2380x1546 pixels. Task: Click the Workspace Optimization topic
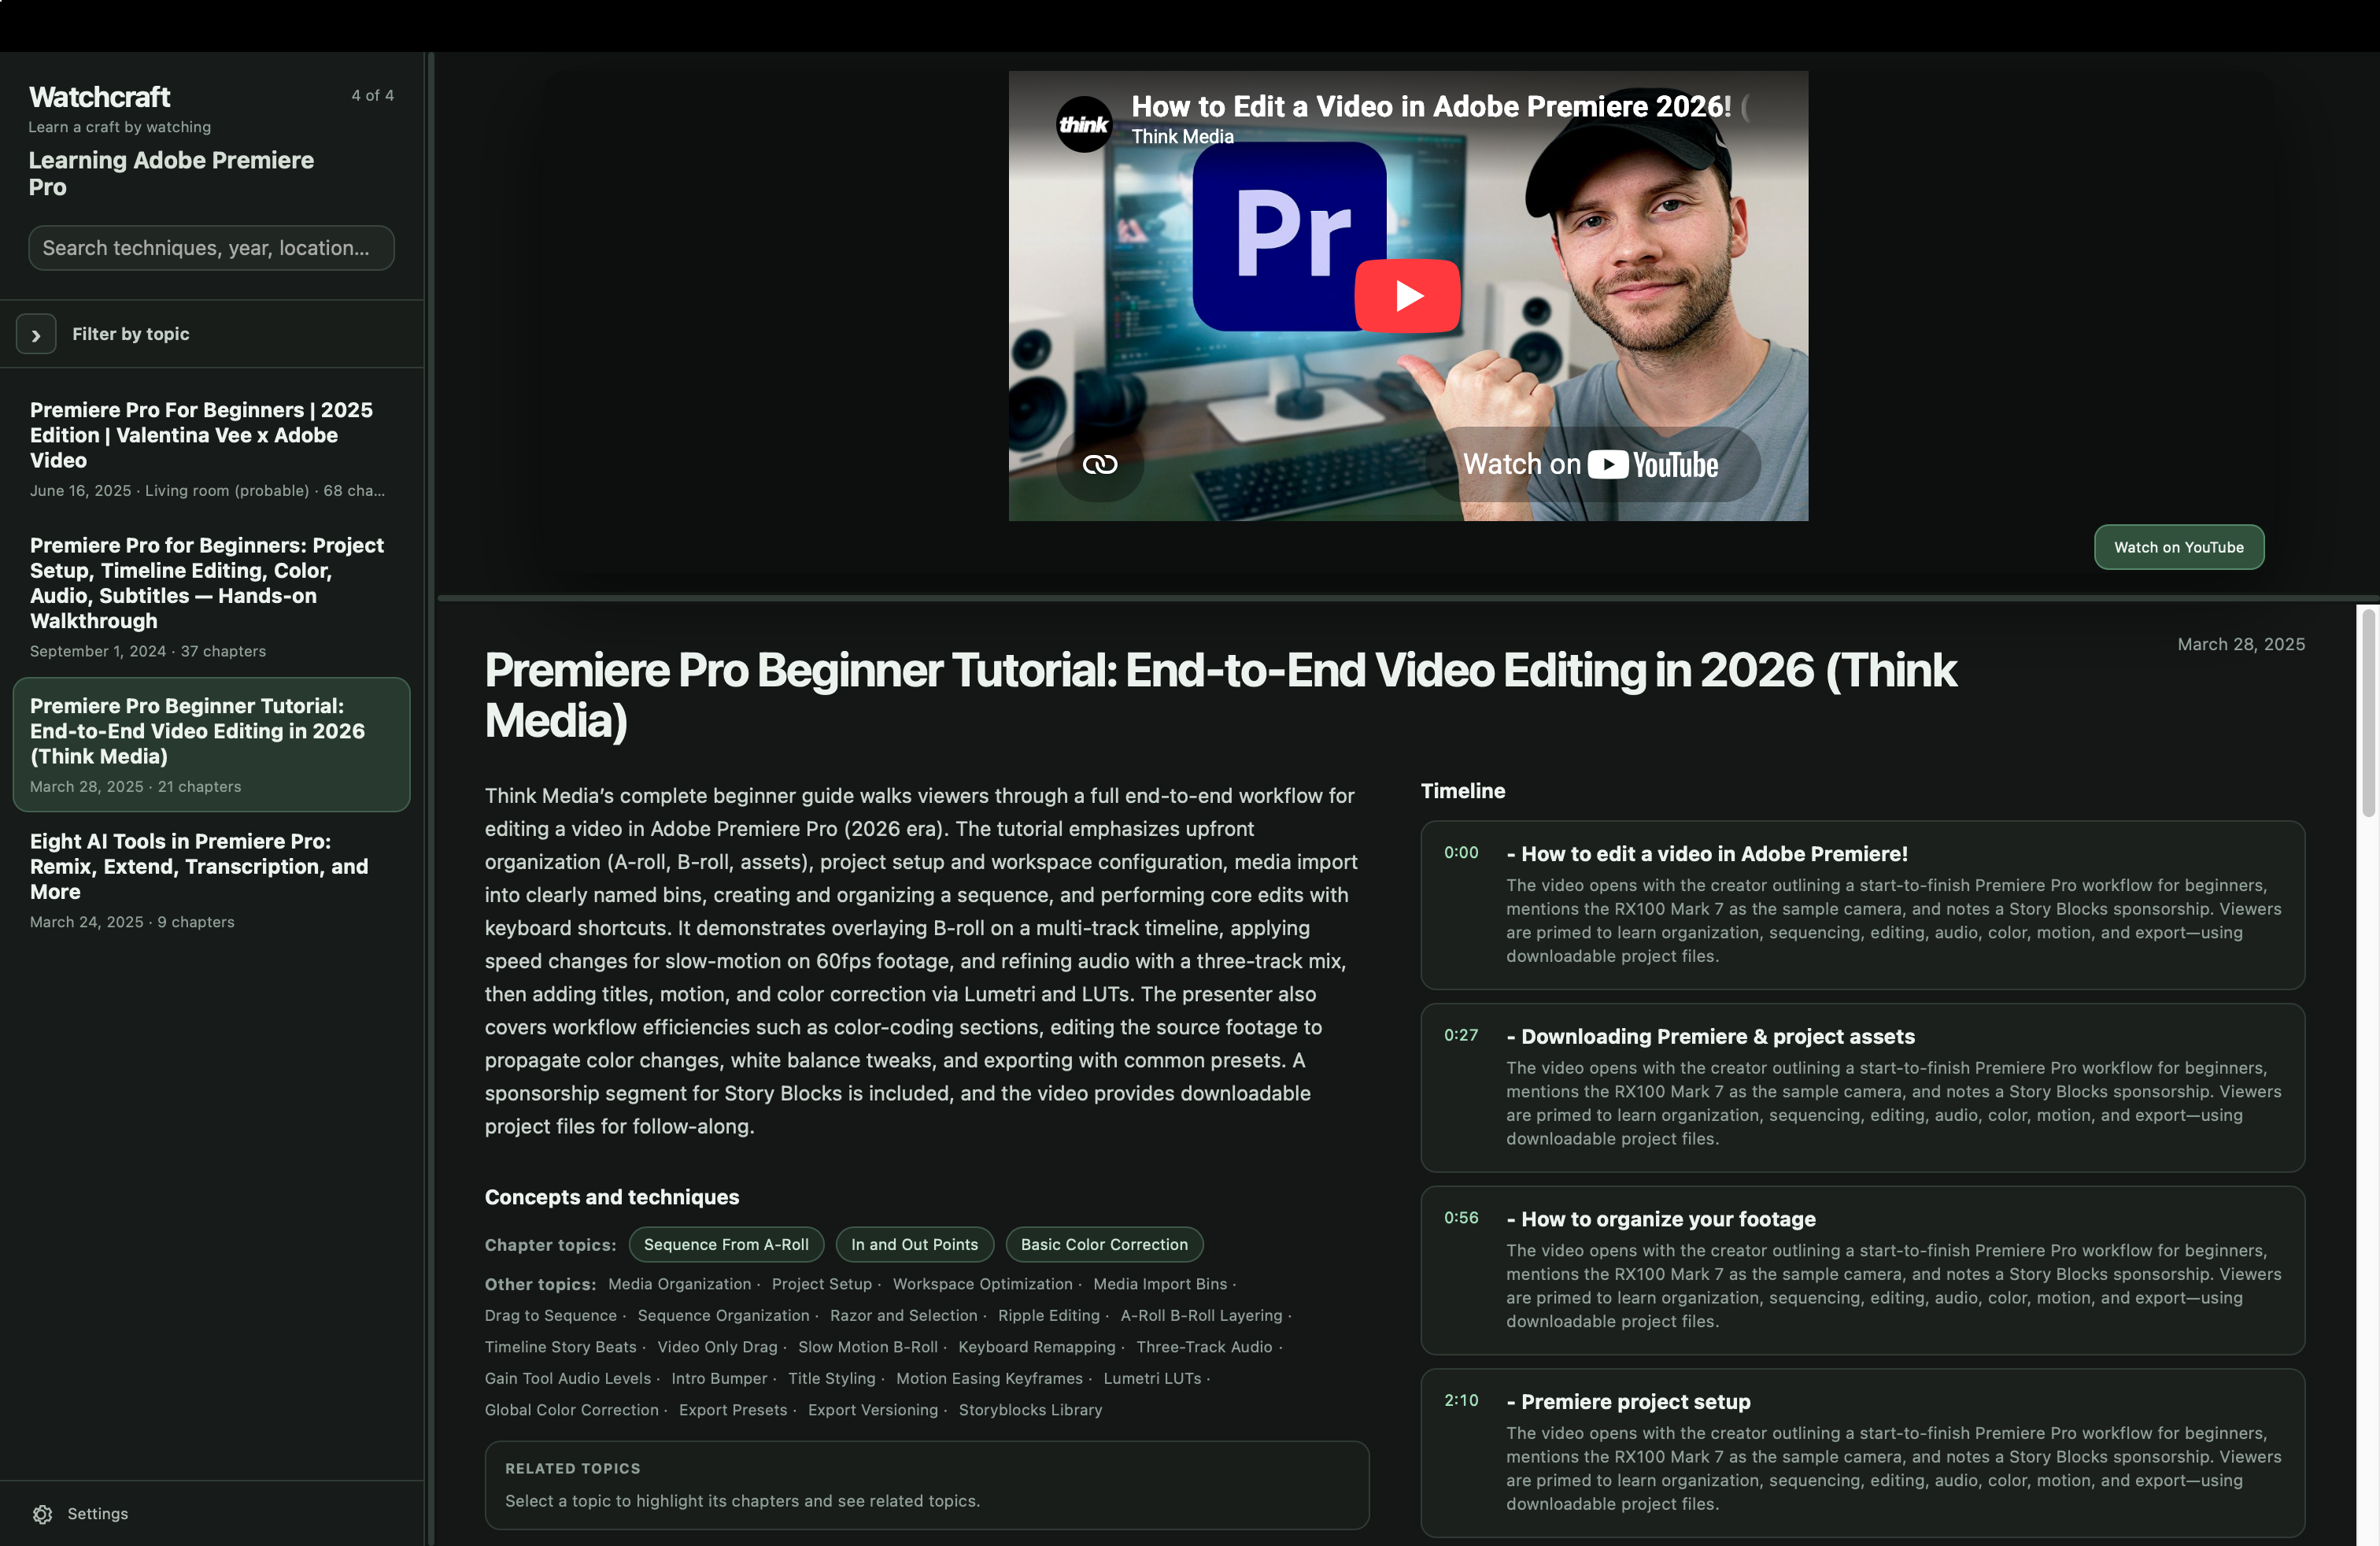[x=982, y=1283]
